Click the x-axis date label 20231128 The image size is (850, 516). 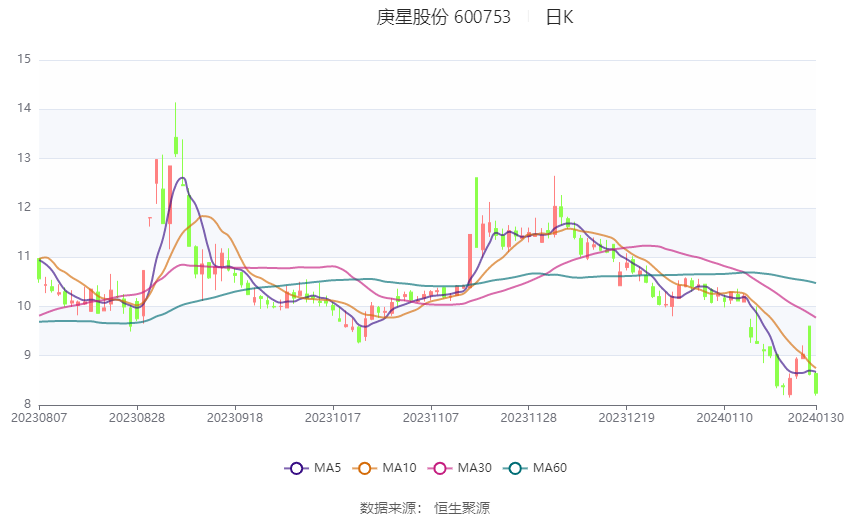(x=529, y=418)
